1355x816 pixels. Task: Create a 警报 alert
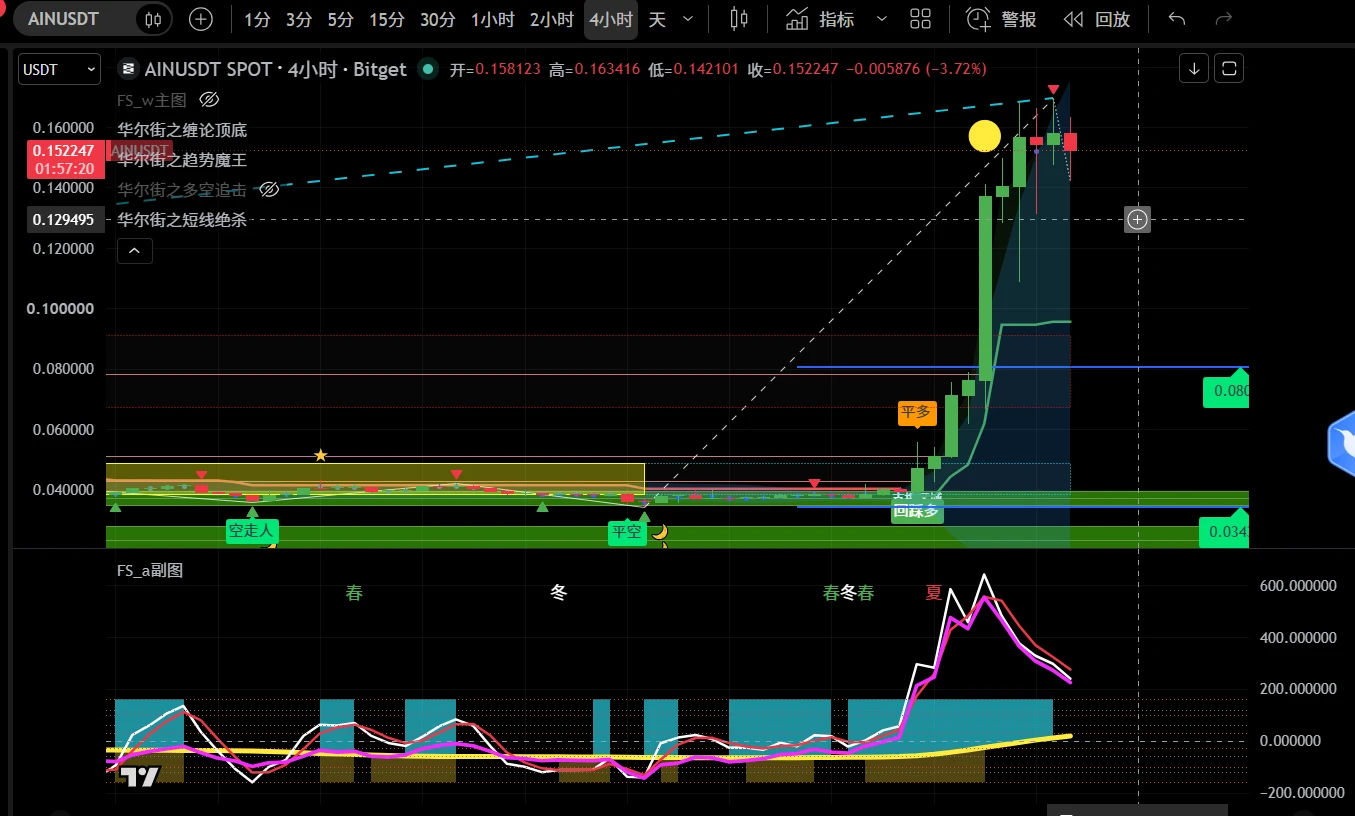click(x=1001, y=19)
